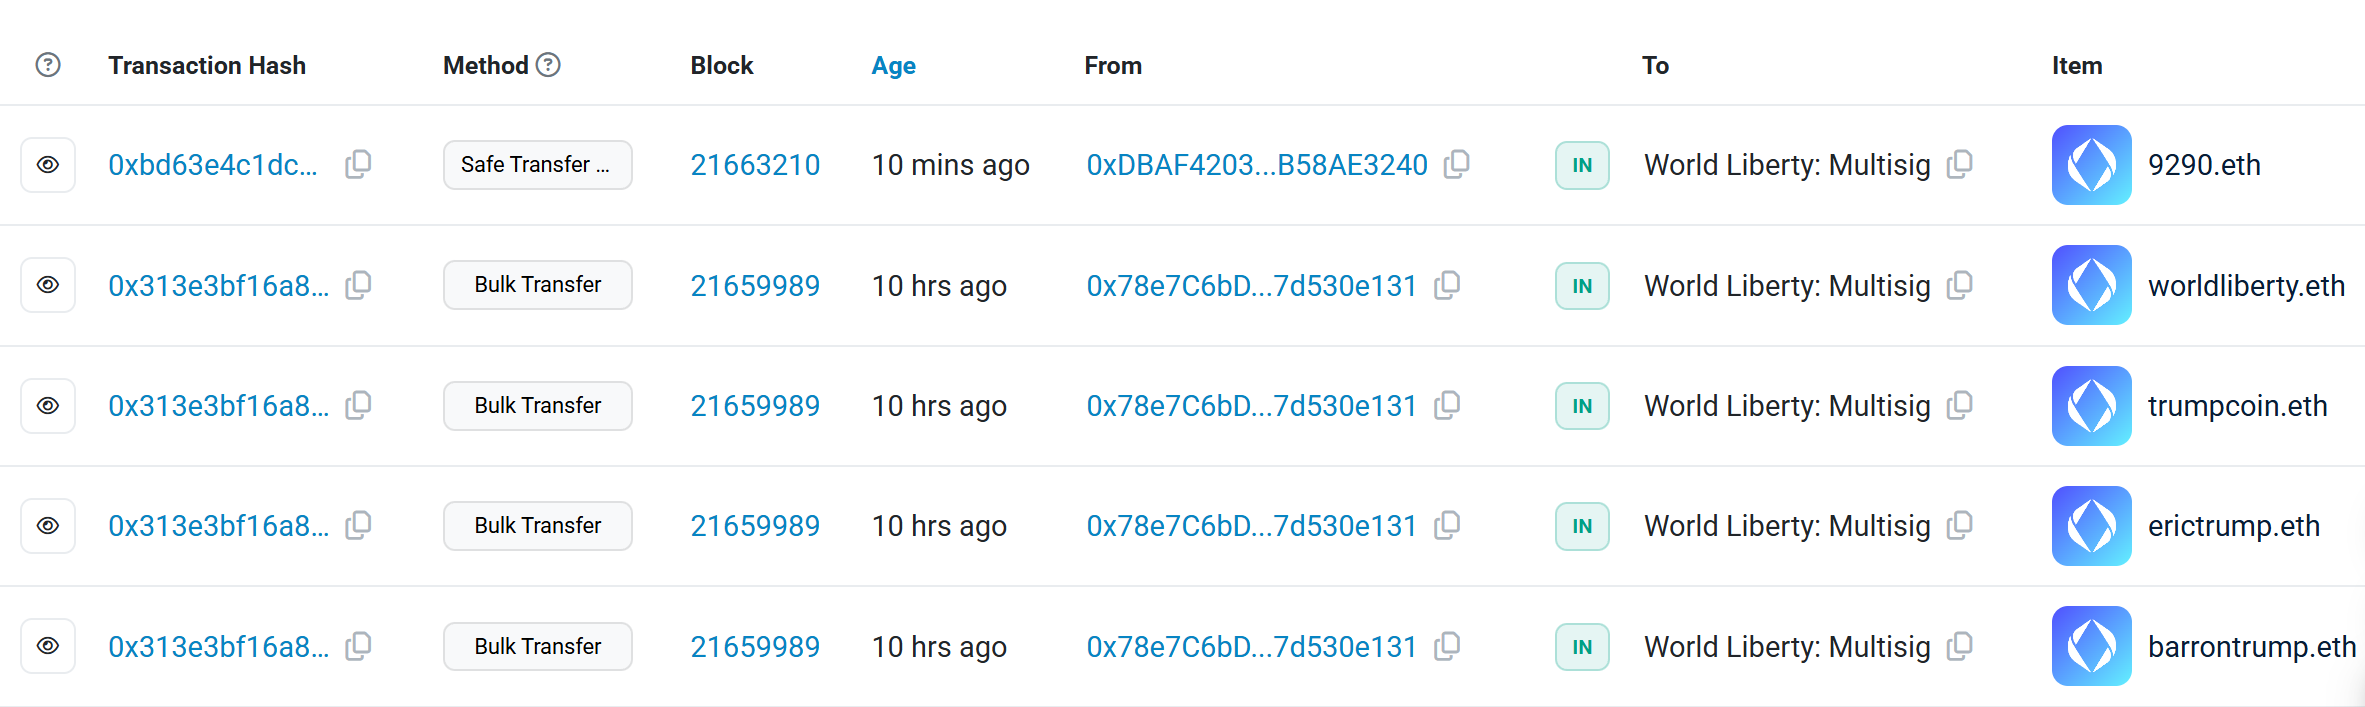Open the trumpcoin.eth item
The image size is (2365, 707).
coord(2237,406)
